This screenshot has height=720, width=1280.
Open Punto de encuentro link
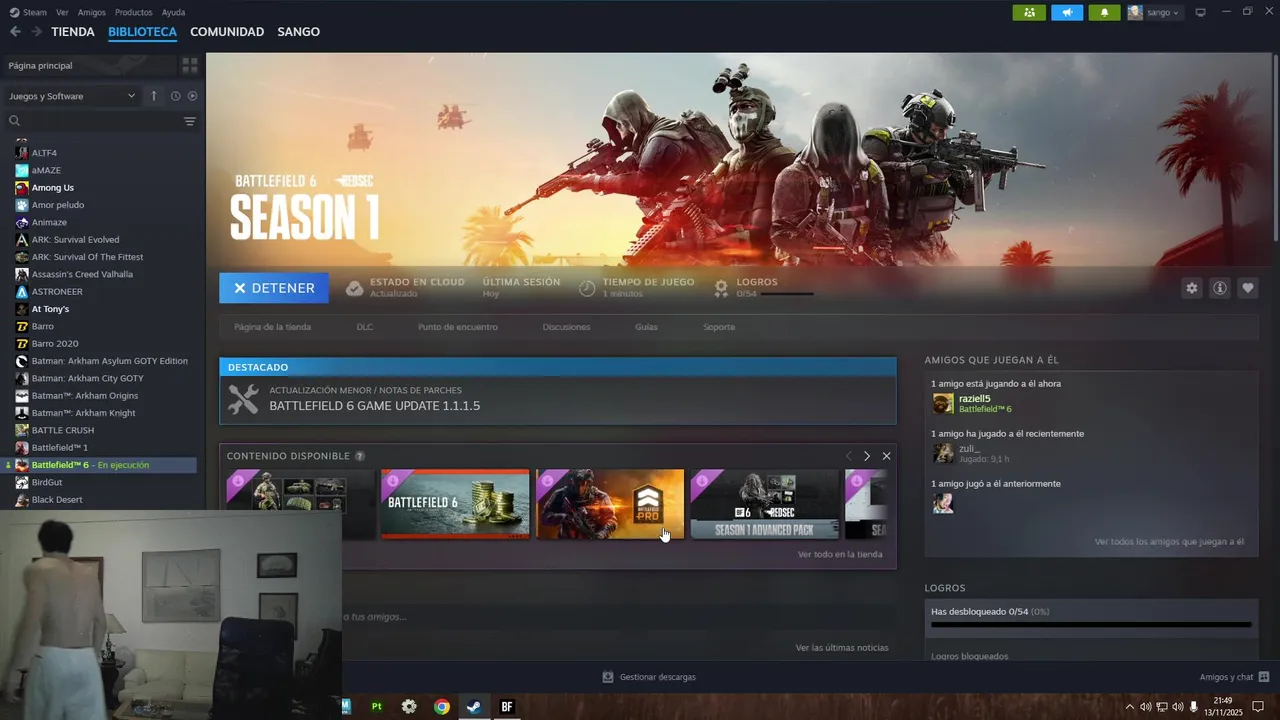(458, 327)
